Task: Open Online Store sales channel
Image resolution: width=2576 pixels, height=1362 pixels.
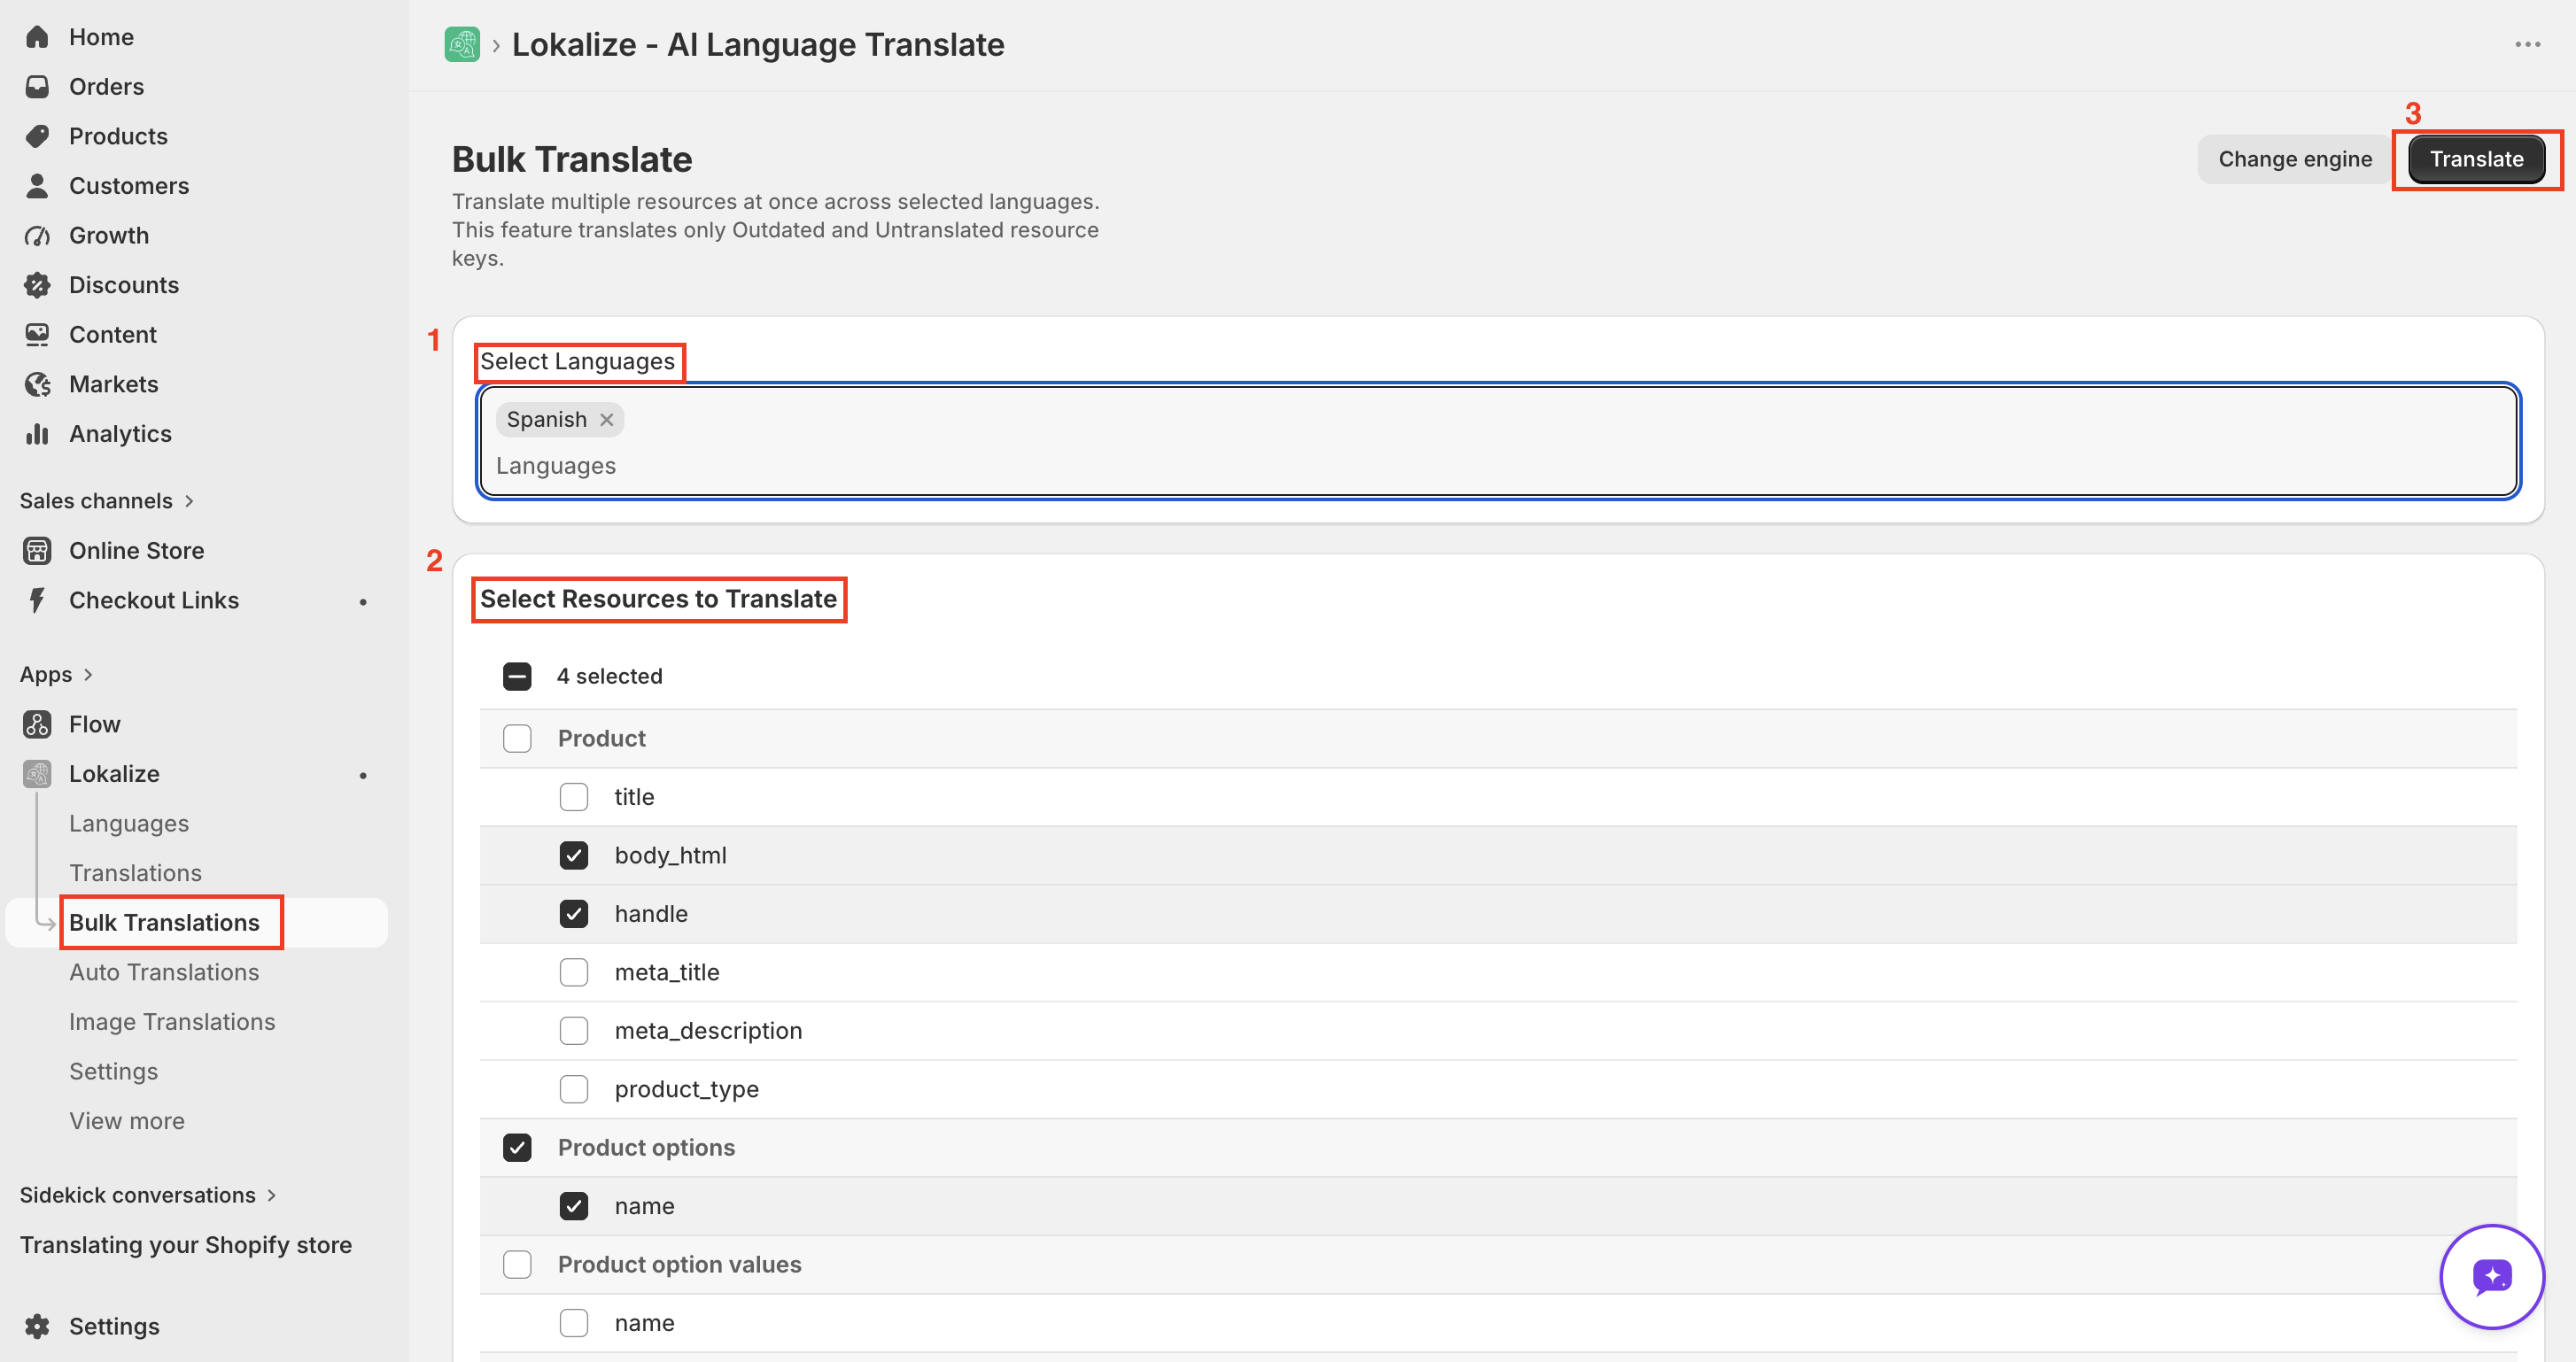Action: 136,551
